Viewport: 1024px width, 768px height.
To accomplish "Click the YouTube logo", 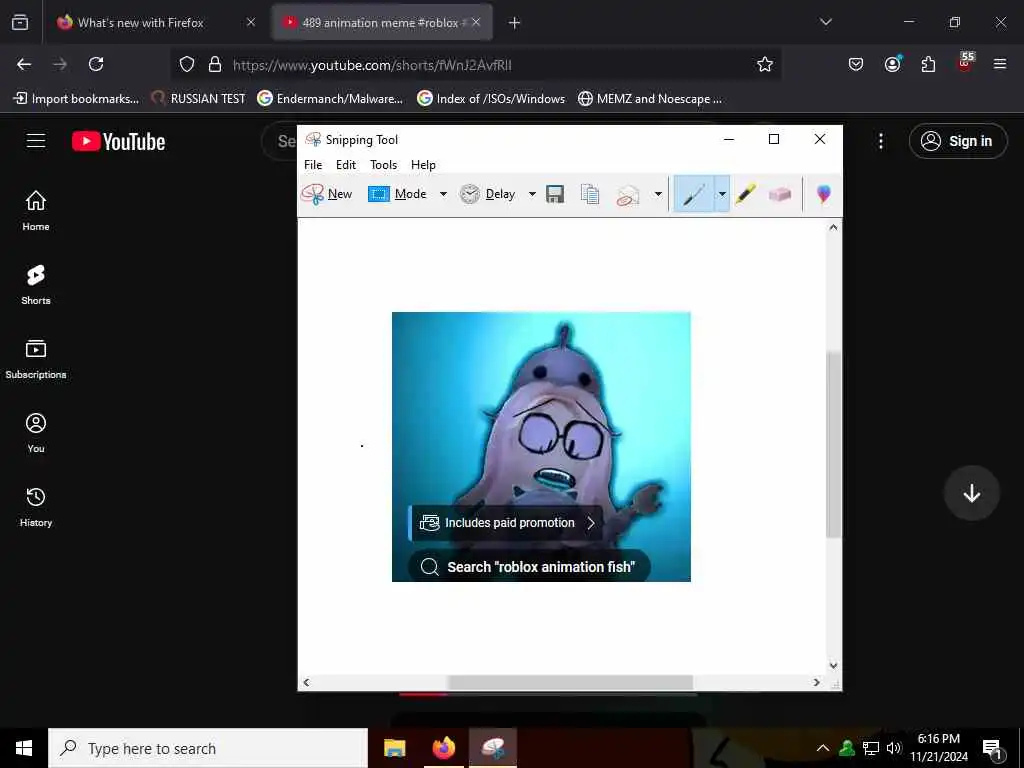I will [x=118, y=141].
